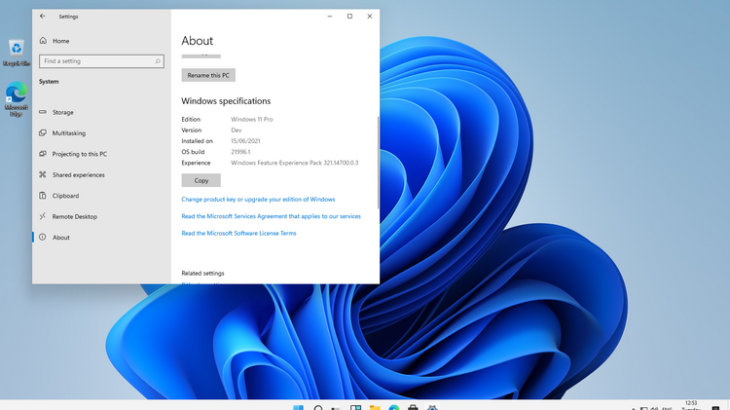Click the Copy button under Windows specifications
This screenshot has width=730, height=410.
point(201,181)
